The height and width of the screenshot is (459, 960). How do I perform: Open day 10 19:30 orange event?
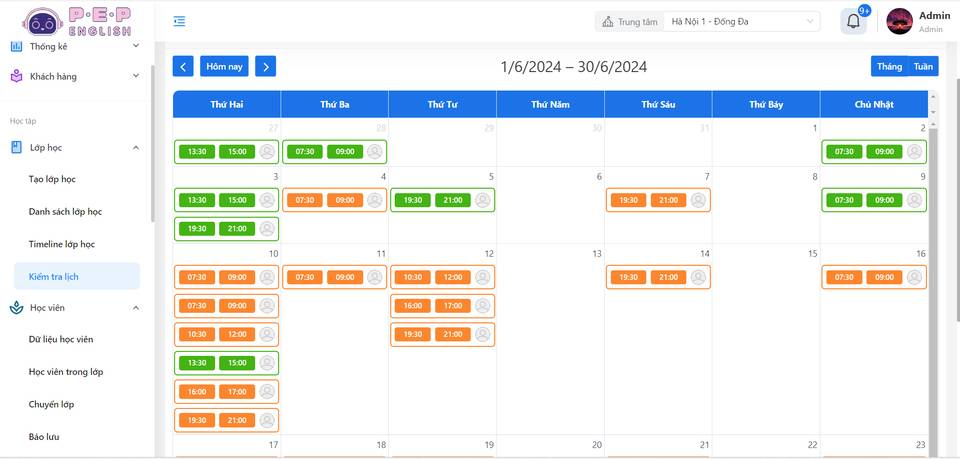(227, 420)
